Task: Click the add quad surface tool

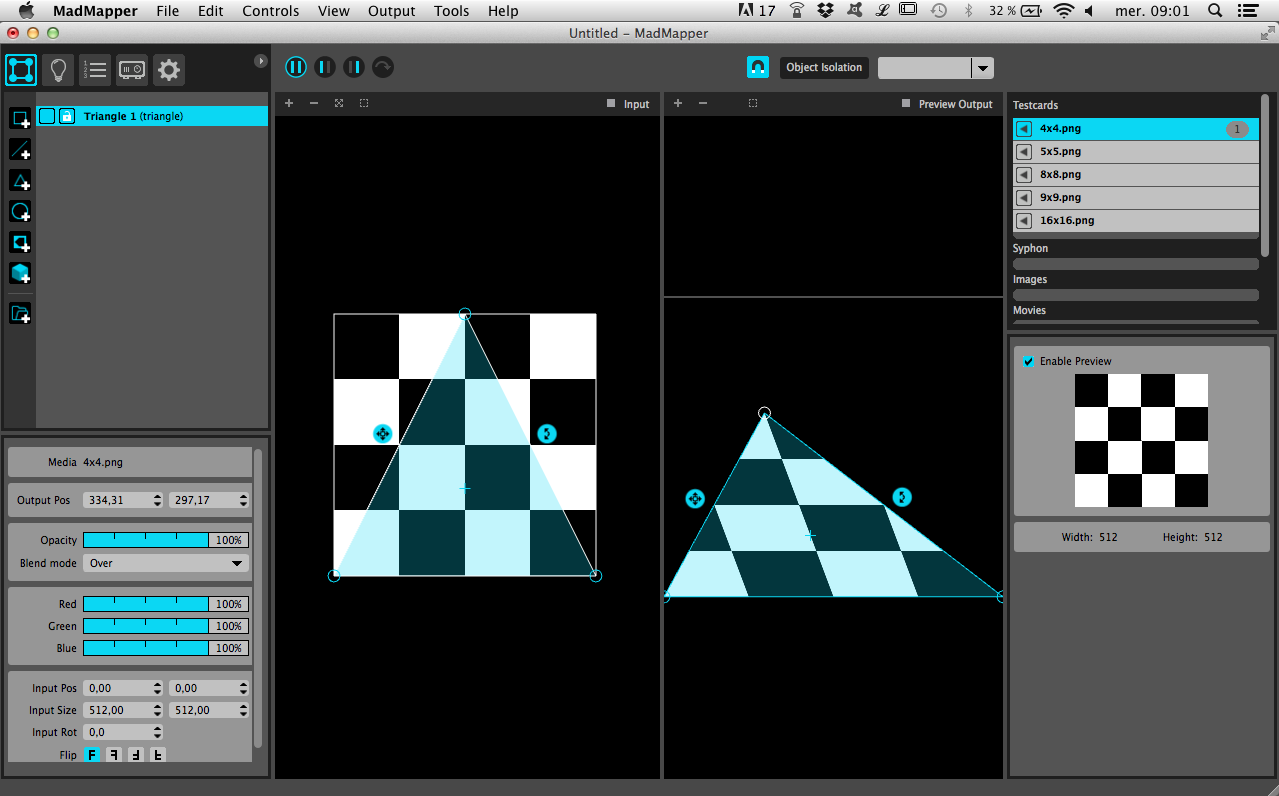Action: pos(20,119)
